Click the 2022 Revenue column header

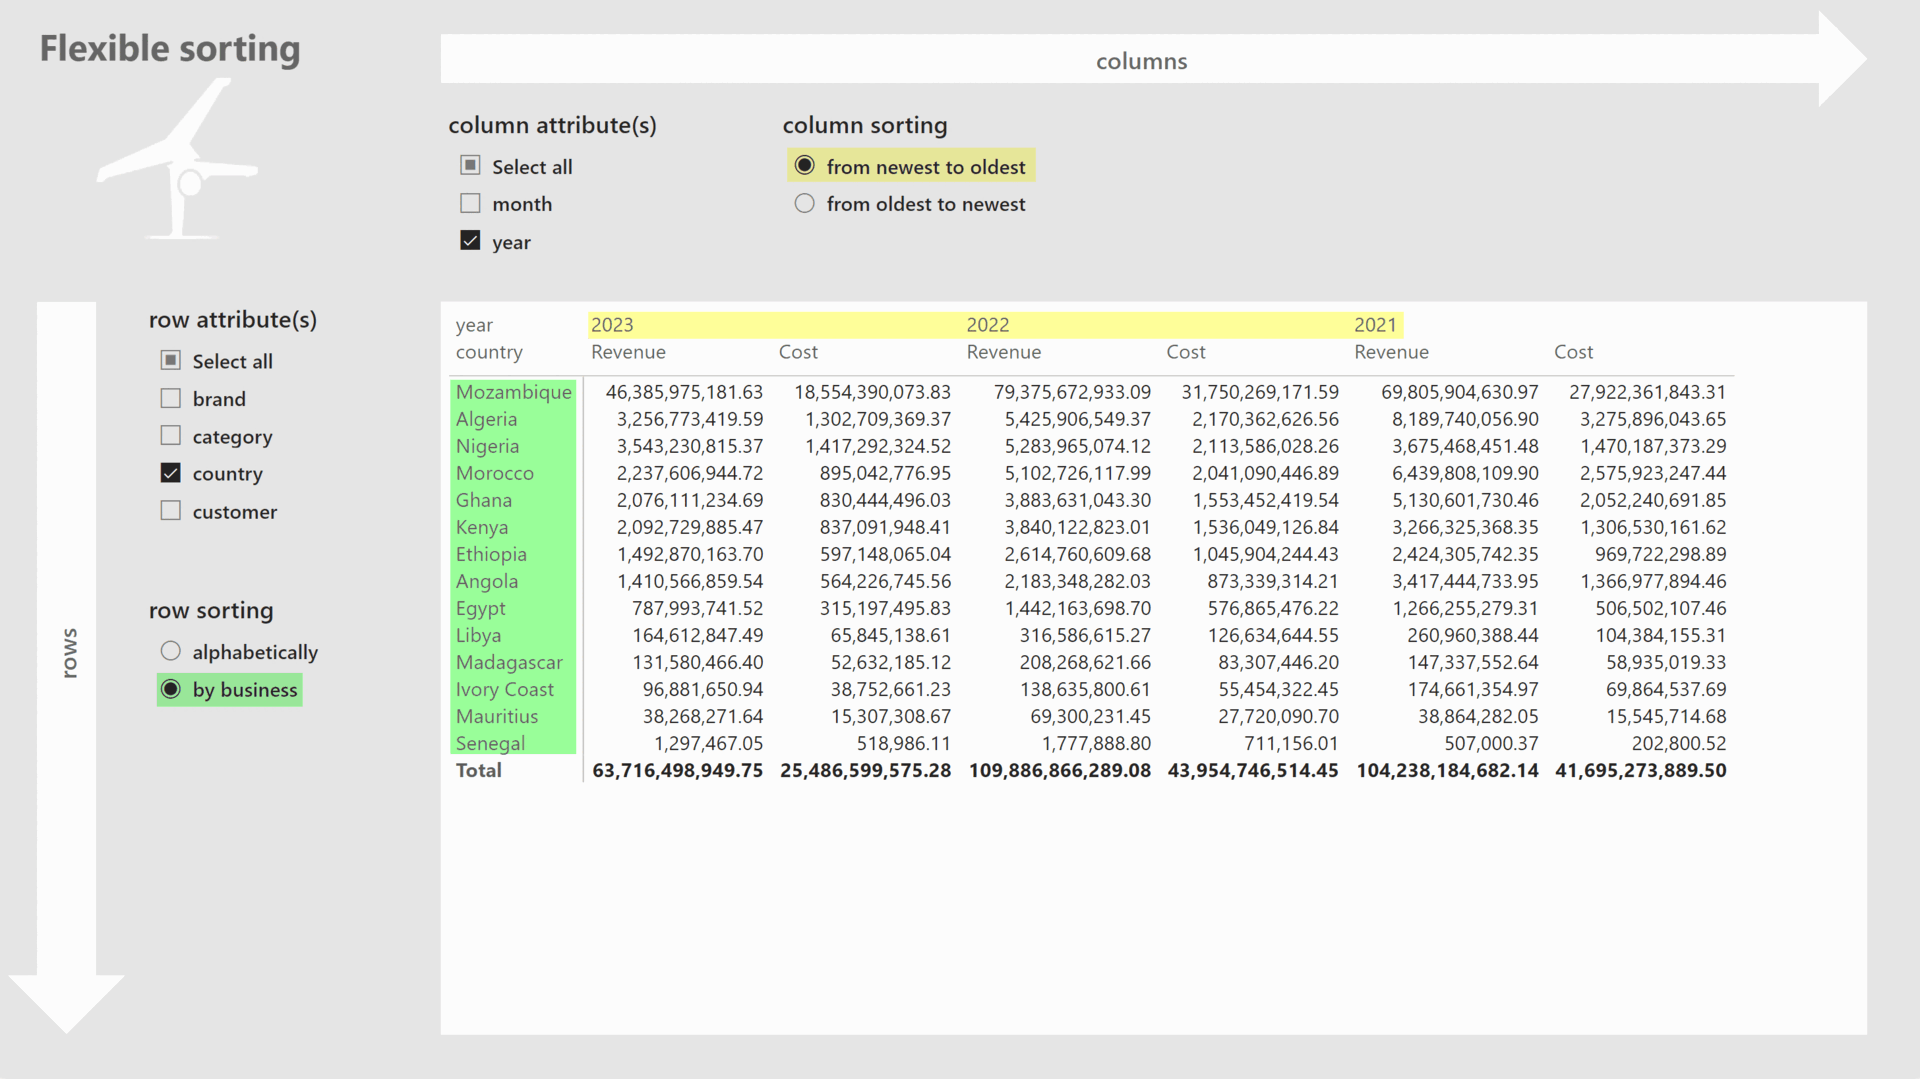[x=1004, y=351]
